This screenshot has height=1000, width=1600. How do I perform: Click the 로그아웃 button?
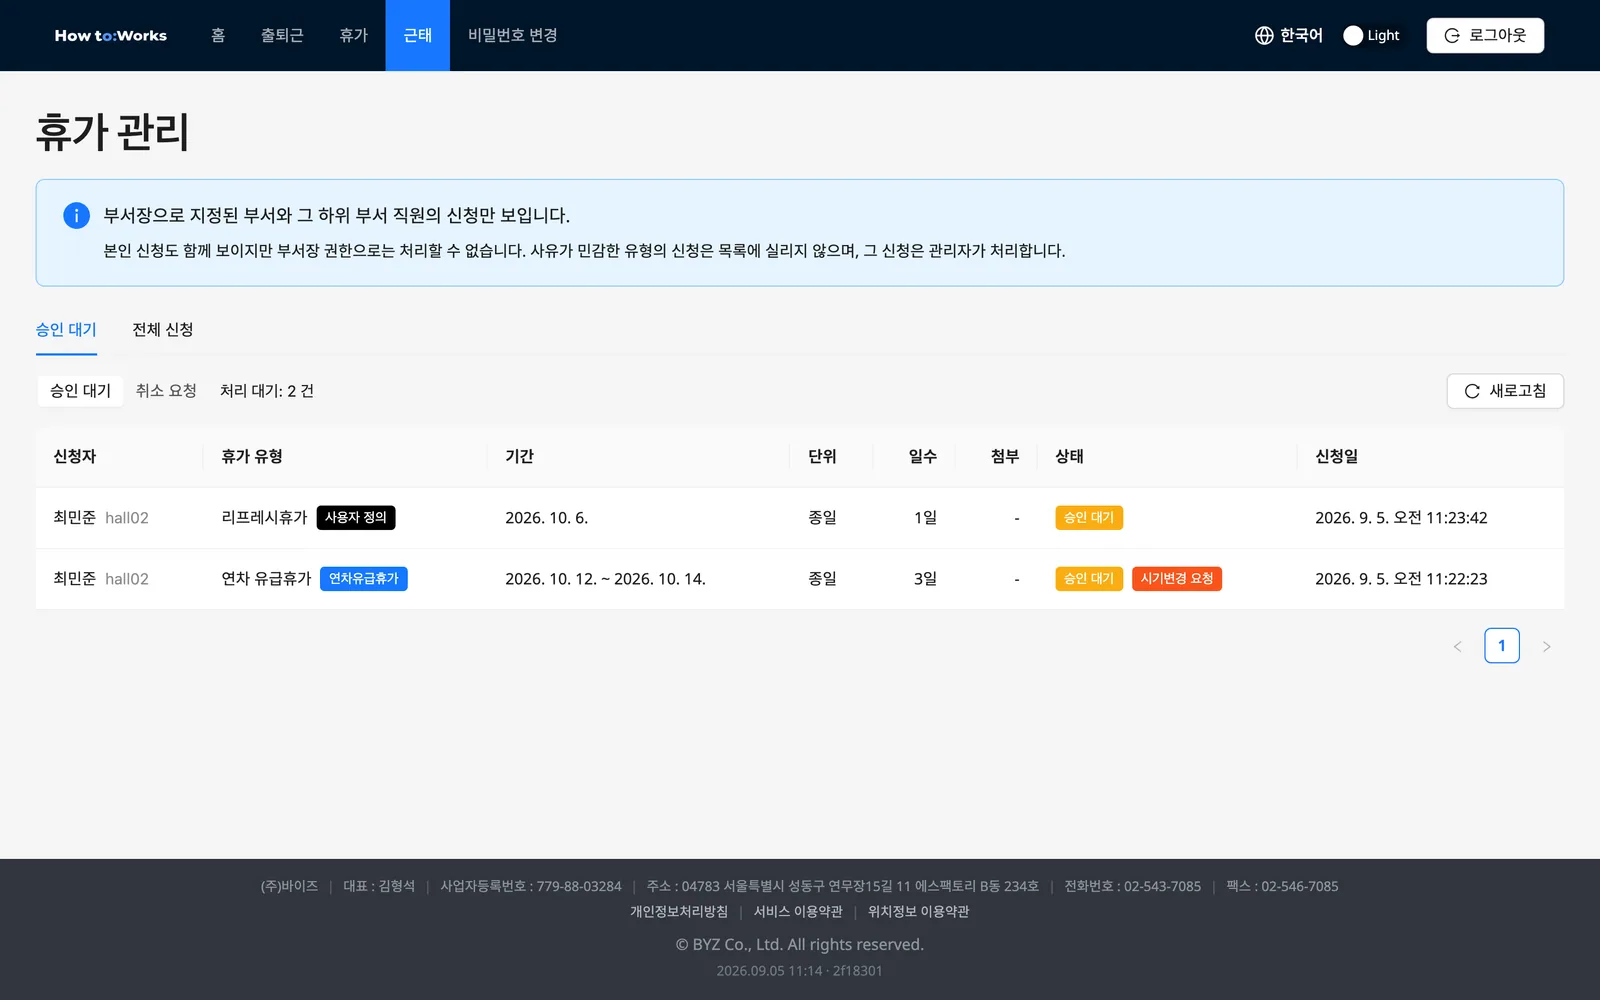click(1485, 35)
